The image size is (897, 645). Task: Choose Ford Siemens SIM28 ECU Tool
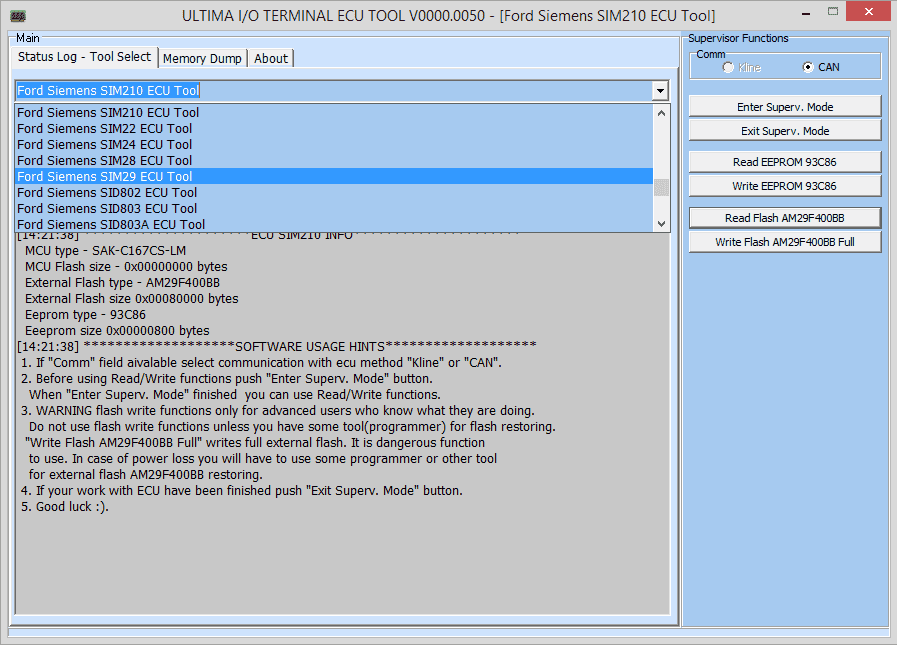point(334,160)
